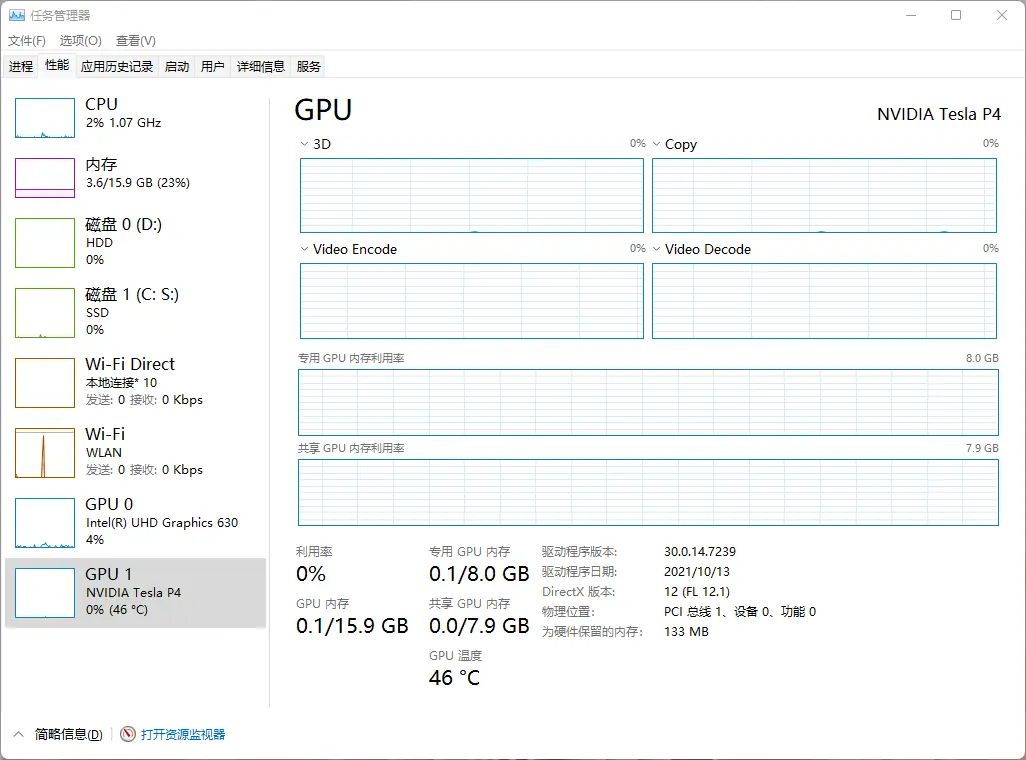1026x760 pixels.
Task: Select the CPU usage graph thumbnail
Action: coord(45,118)
